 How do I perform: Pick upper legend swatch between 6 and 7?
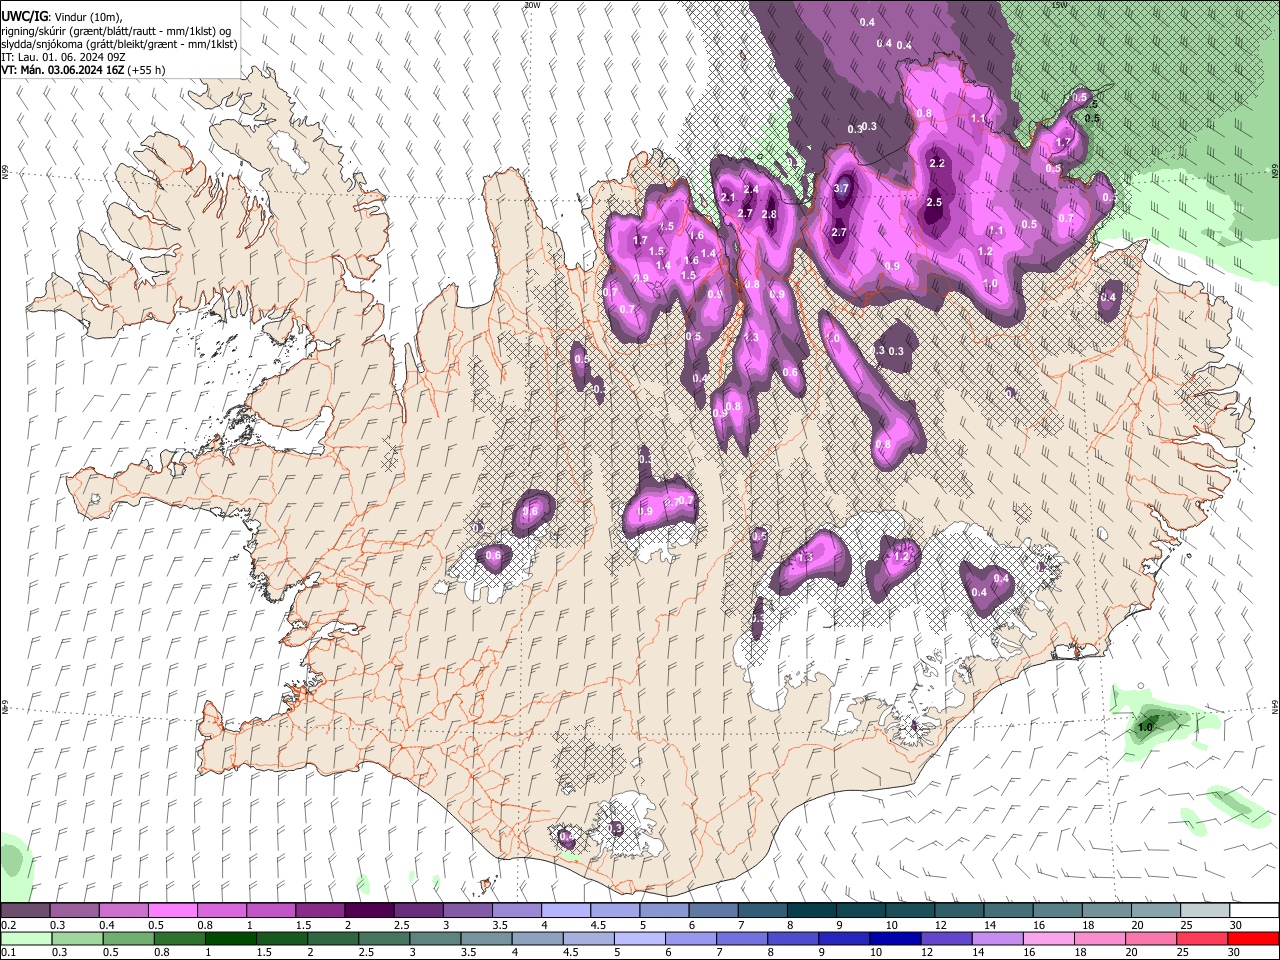click(713, 911)
